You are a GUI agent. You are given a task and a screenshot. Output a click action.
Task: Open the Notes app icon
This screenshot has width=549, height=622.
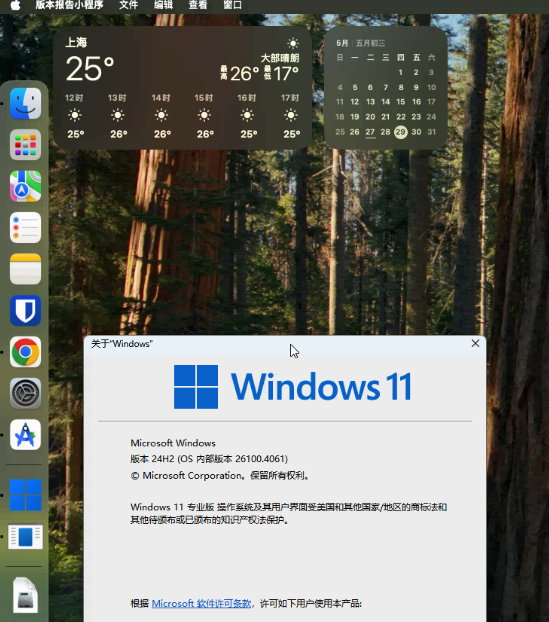pyautogui.click(x=25, y=269)
